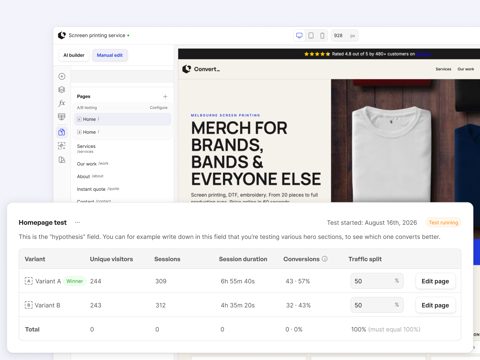The width and height of the screenshot is (480, 360).
Task: Click the Variant B traffic split field
Action: (377, 305)
